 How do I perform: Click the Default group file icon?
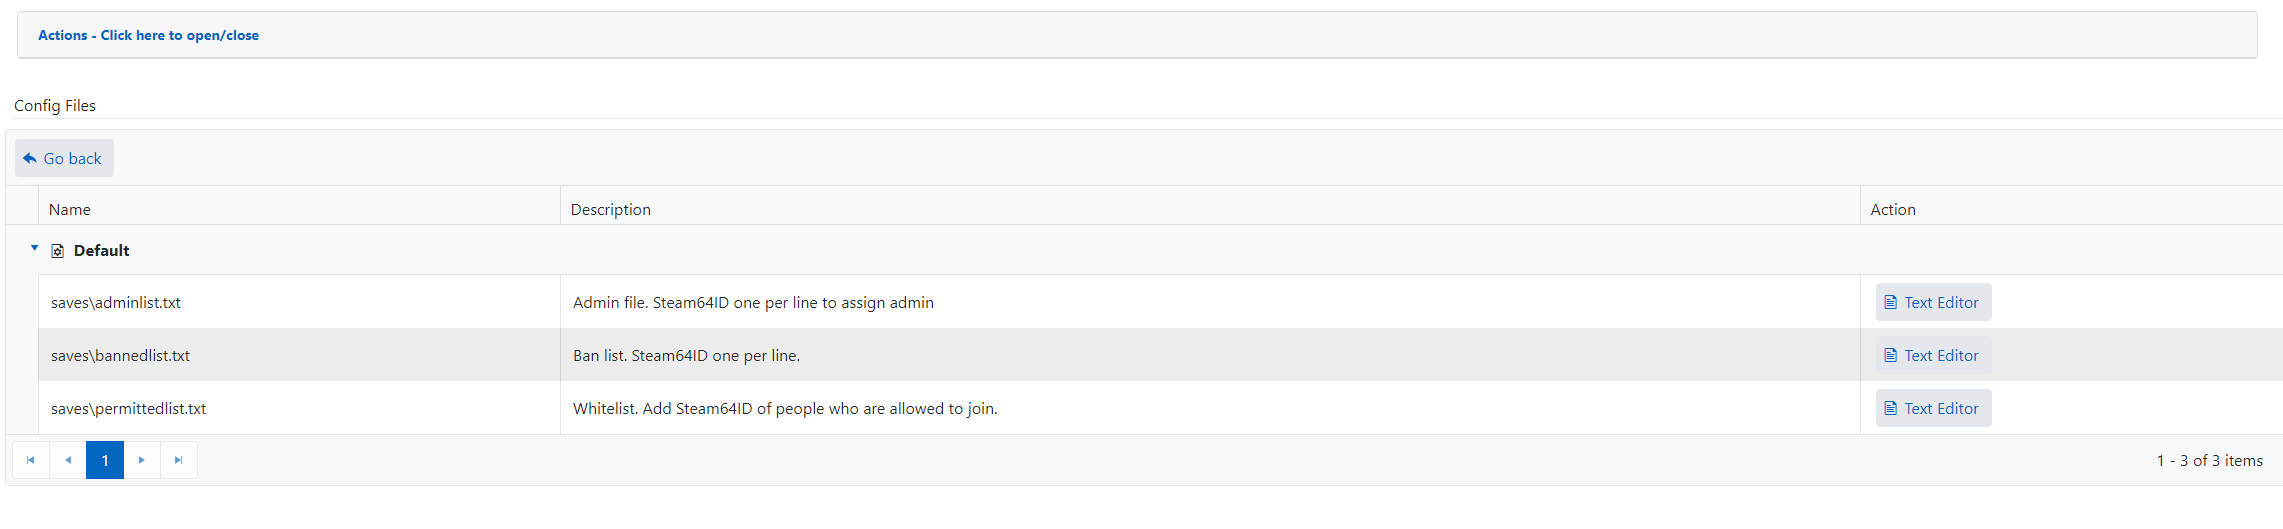[x=58, y=251]
